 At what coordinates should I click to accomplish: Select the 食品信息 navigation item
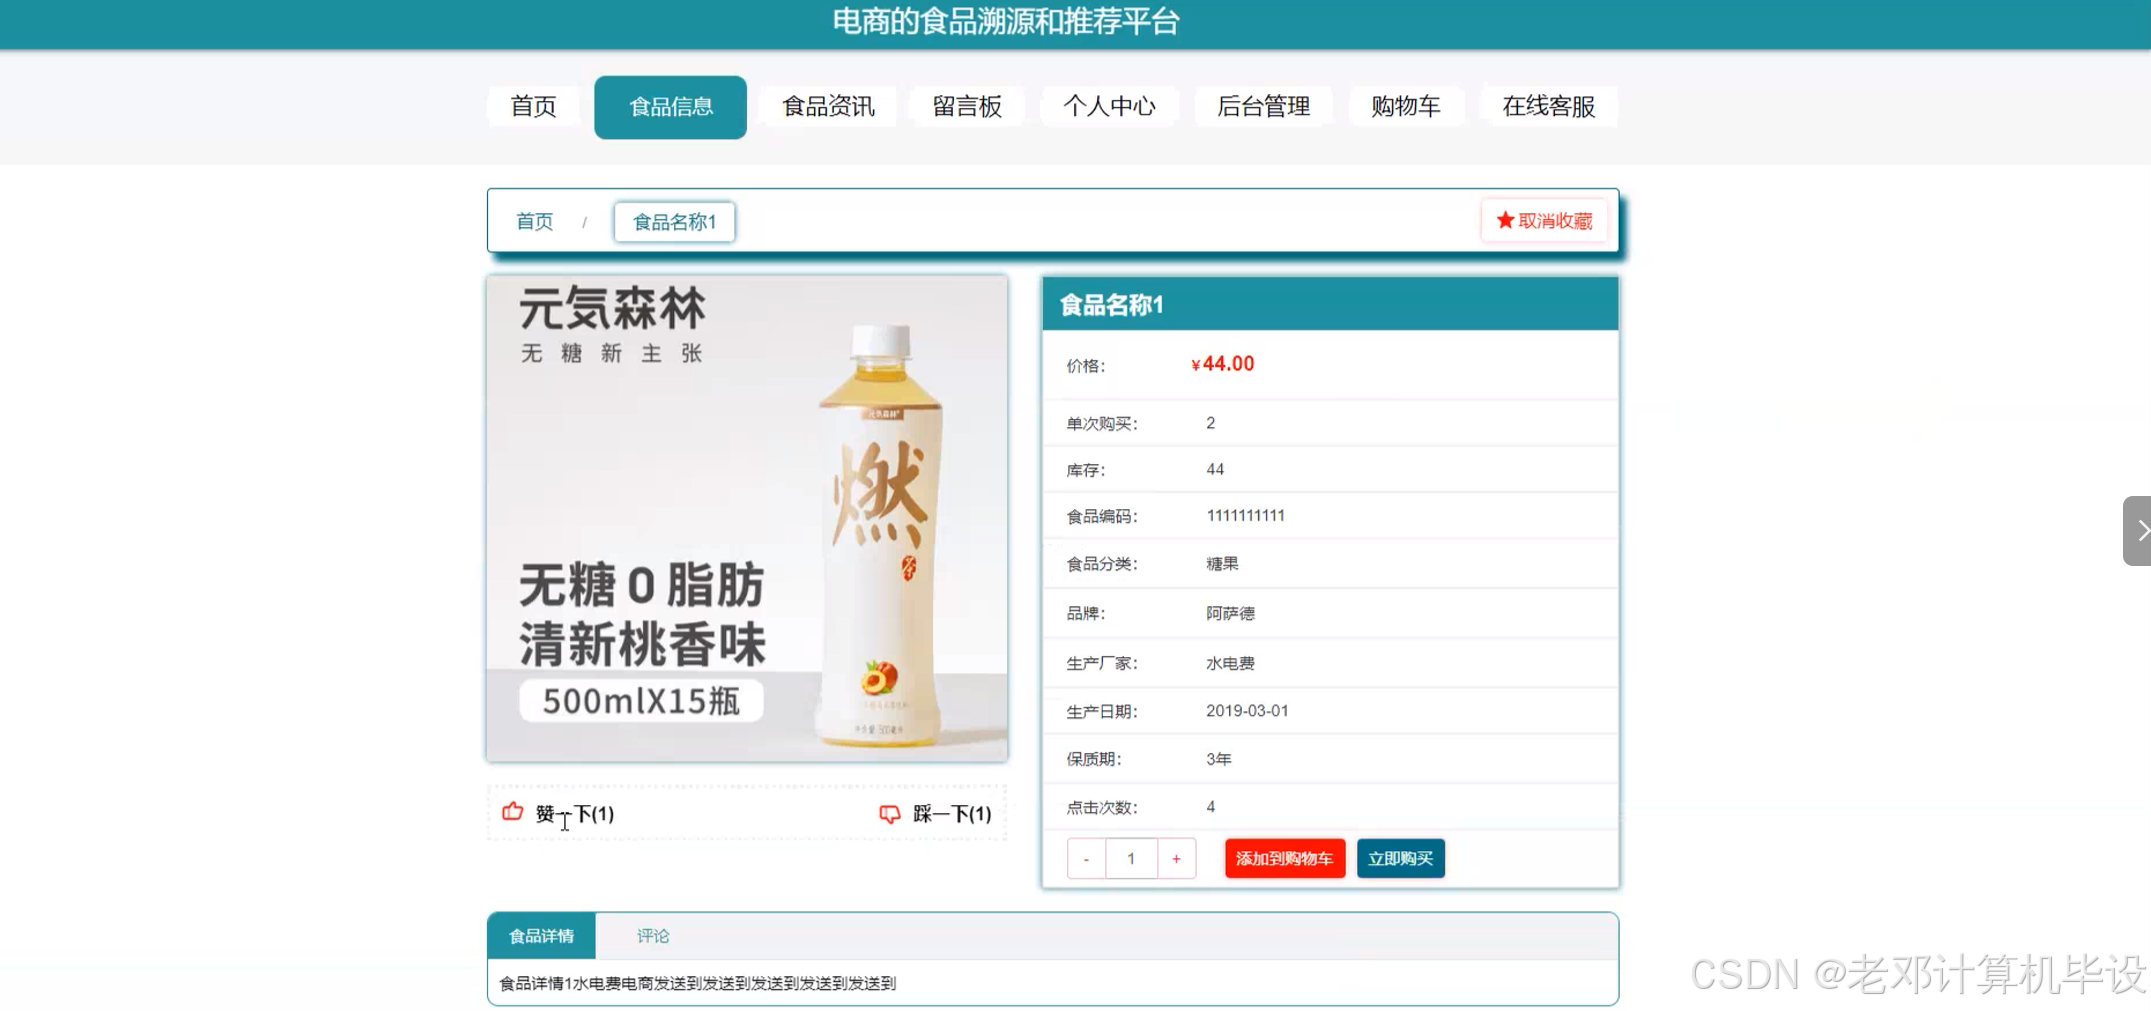(x=670, y=106)
